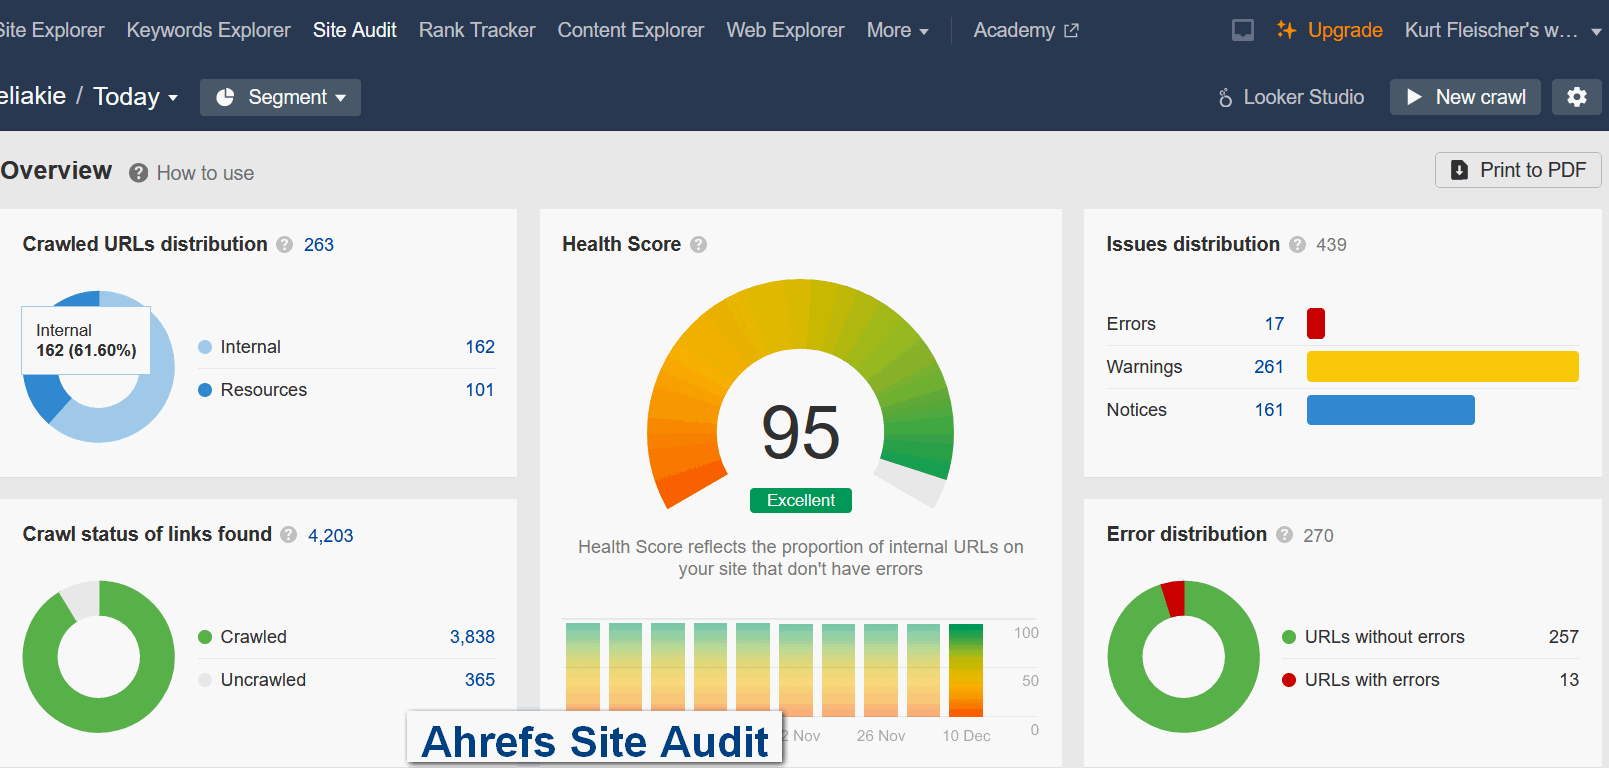The image size is (1609, 768).
Task: Click the Resources legend label
Action: (x=264, y=390)
